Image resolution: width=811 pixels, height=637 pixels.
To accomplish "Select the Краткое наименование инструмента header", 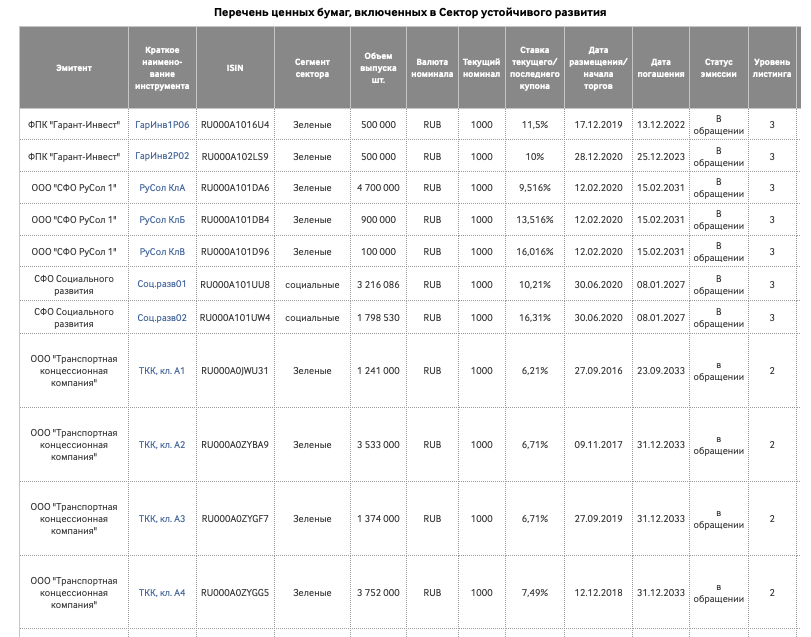I will pyautogui.click(x=162, y=68).
